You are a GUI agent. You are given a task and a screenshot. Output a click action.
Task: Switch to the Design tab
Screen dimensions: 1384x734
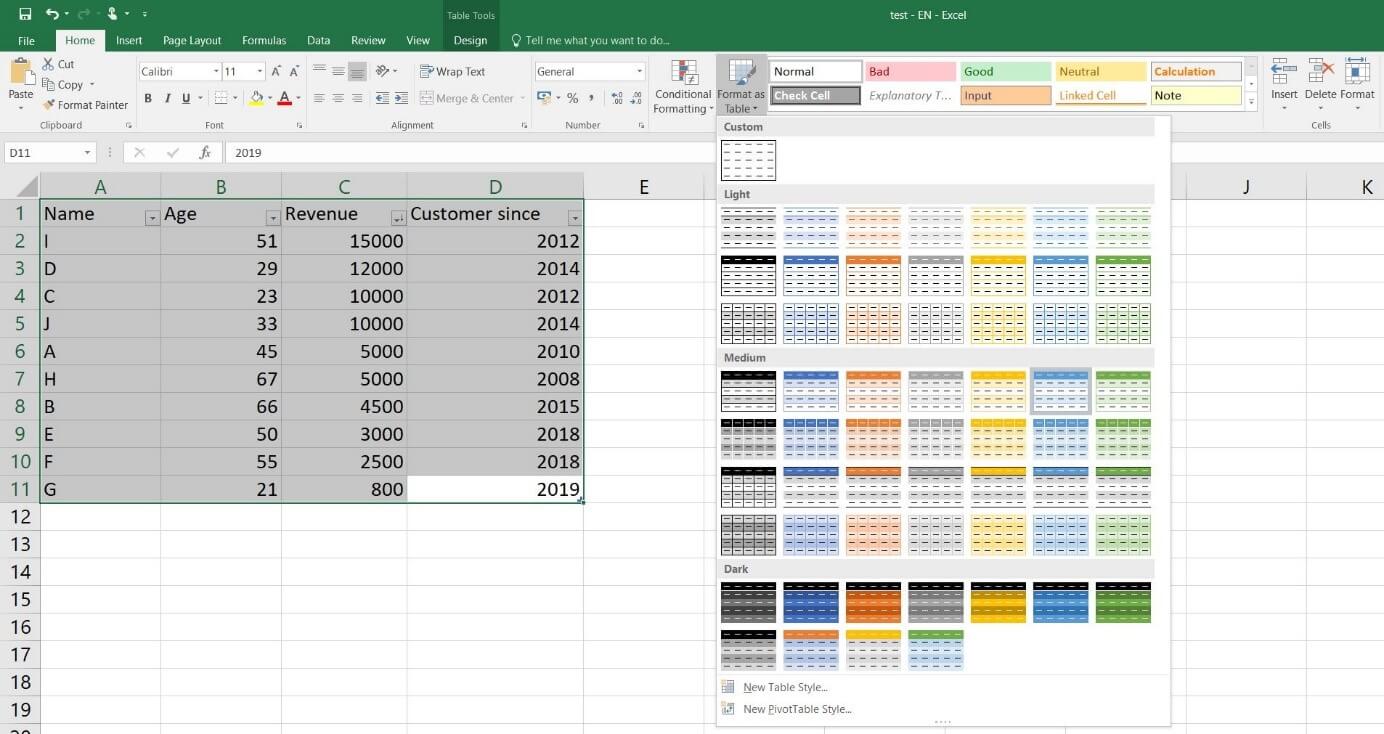(470, 40)
